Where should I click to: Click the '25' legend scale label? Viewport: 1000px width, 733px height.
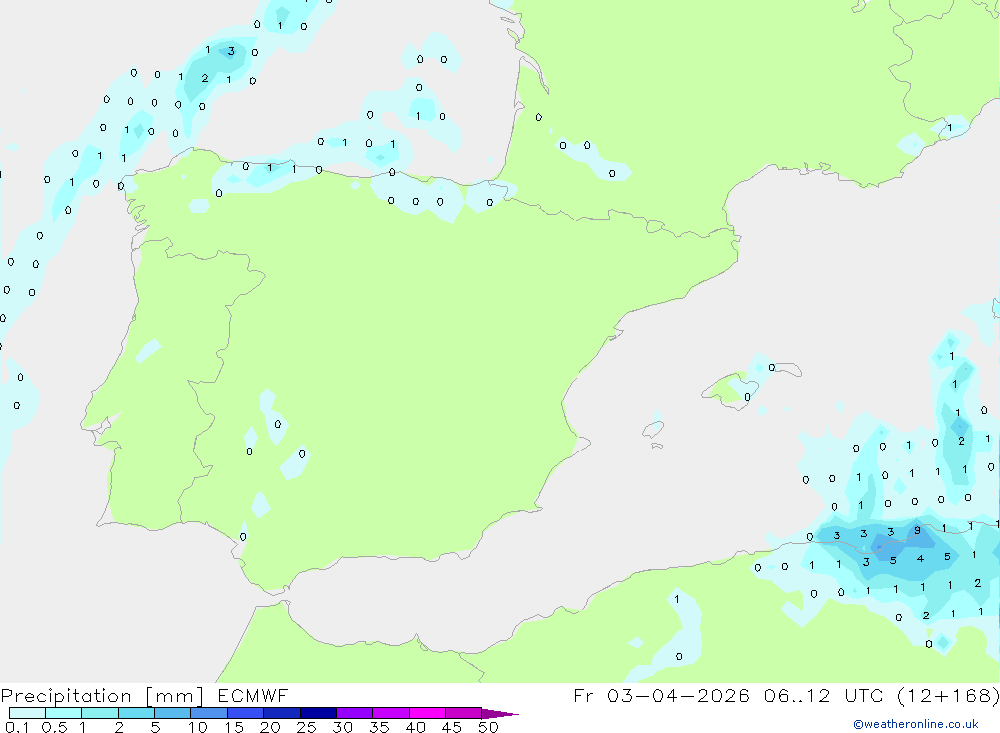(306, 727)
